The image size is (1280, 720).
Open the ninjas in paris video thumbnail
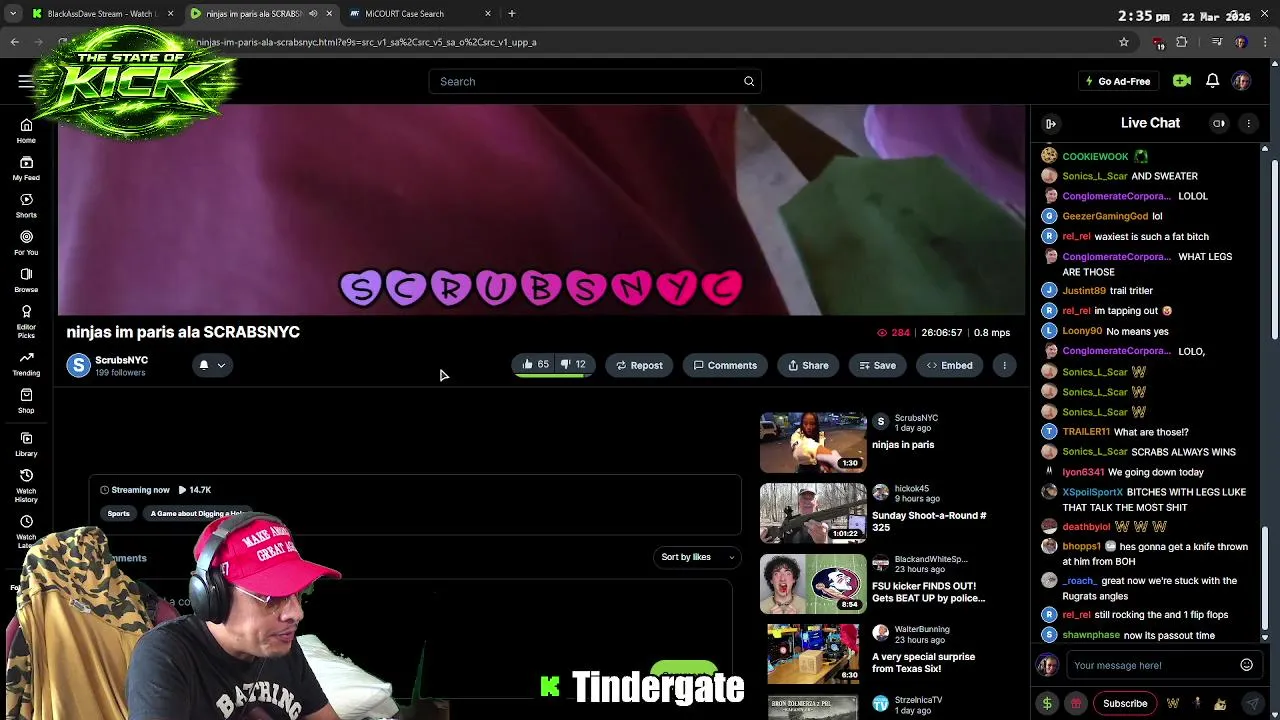tap(813, 442)
